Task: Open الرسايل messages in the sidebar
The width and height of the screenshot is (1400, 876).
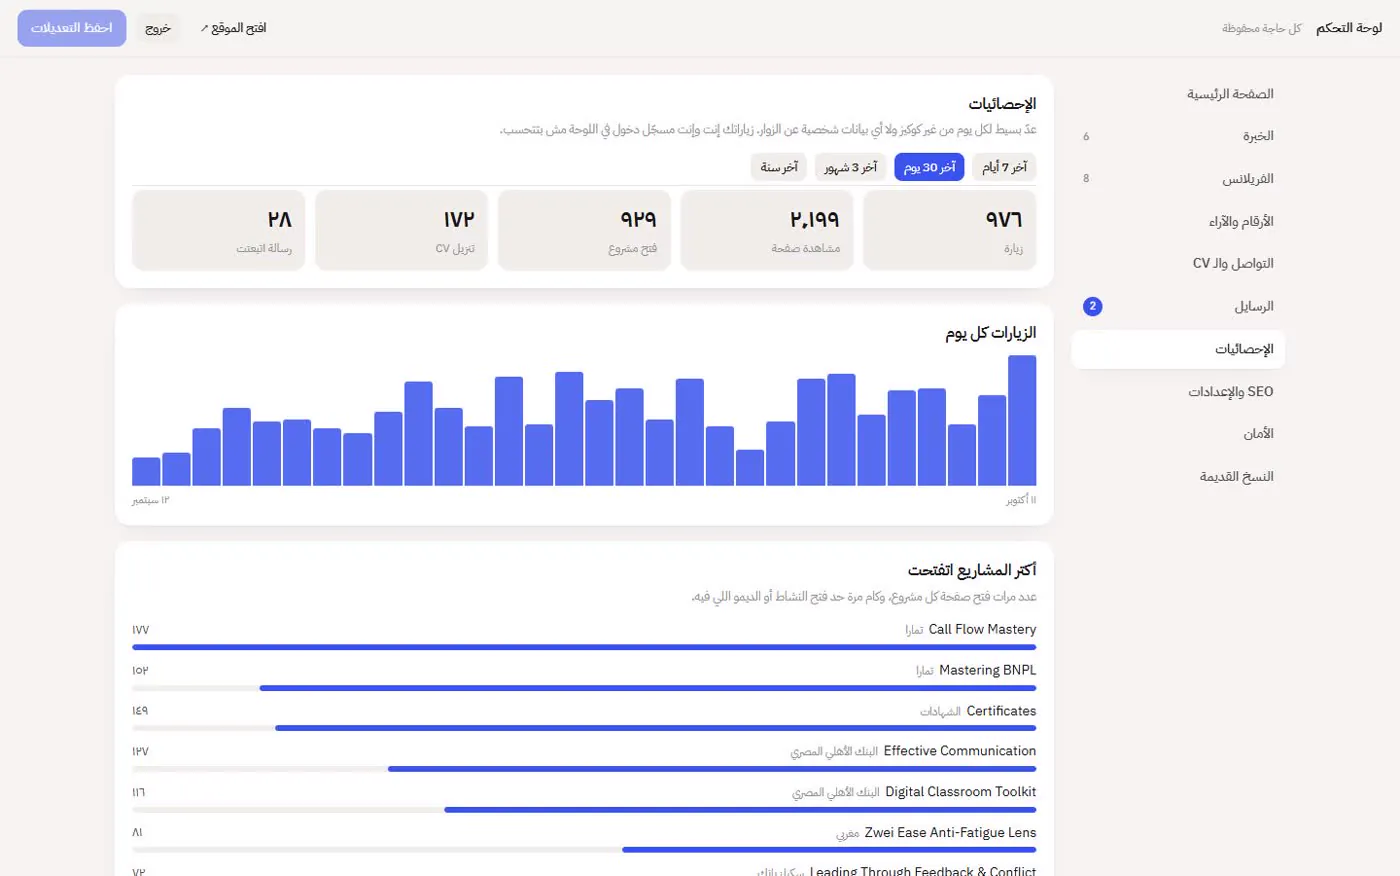Action: [x=1178, y=306]
